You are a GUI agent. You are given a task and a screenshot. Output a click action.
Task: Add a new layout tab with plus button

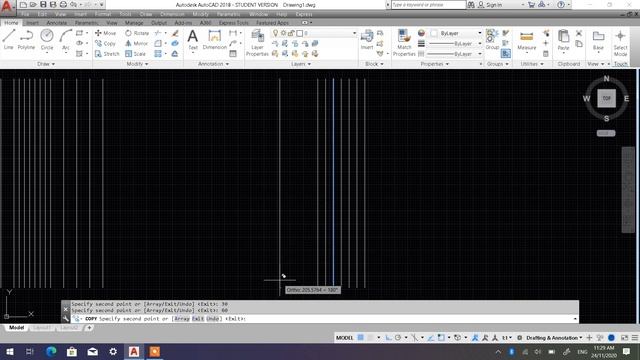pyautogui.click(x=89, y=328)
